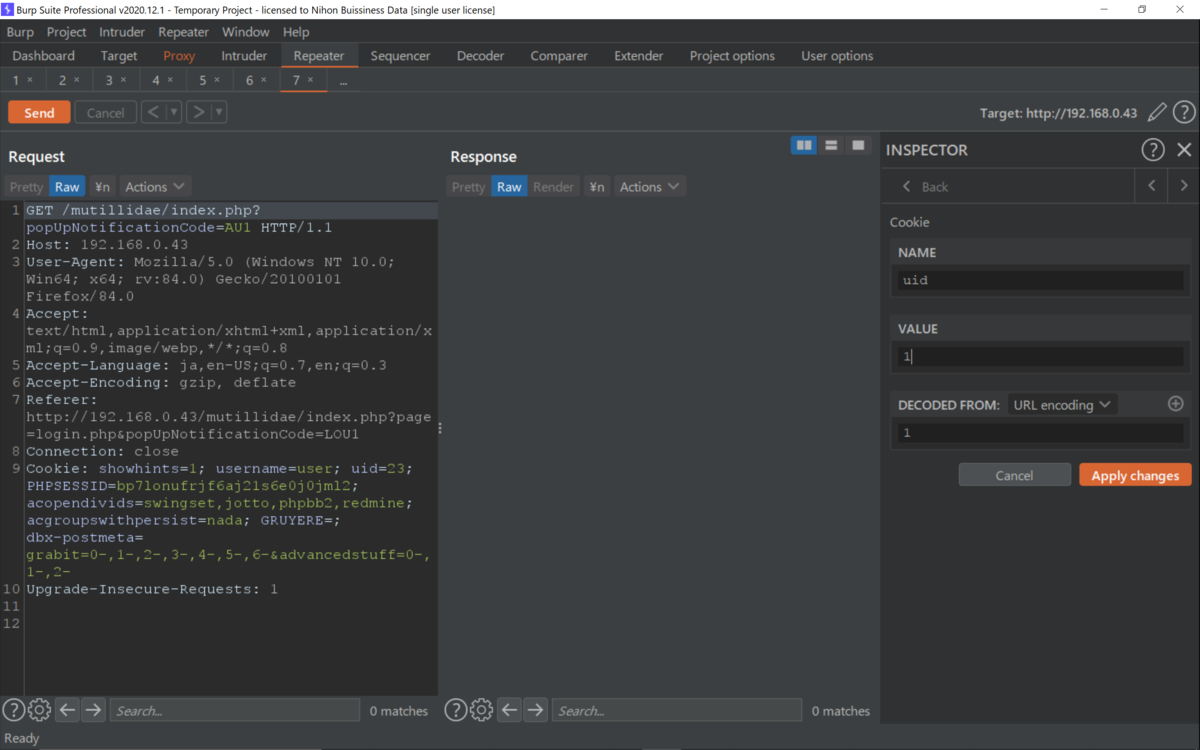The image size is (1200, 750).
Task: Click Apply changes in Inspector
Action: [x=1135, y=475]
